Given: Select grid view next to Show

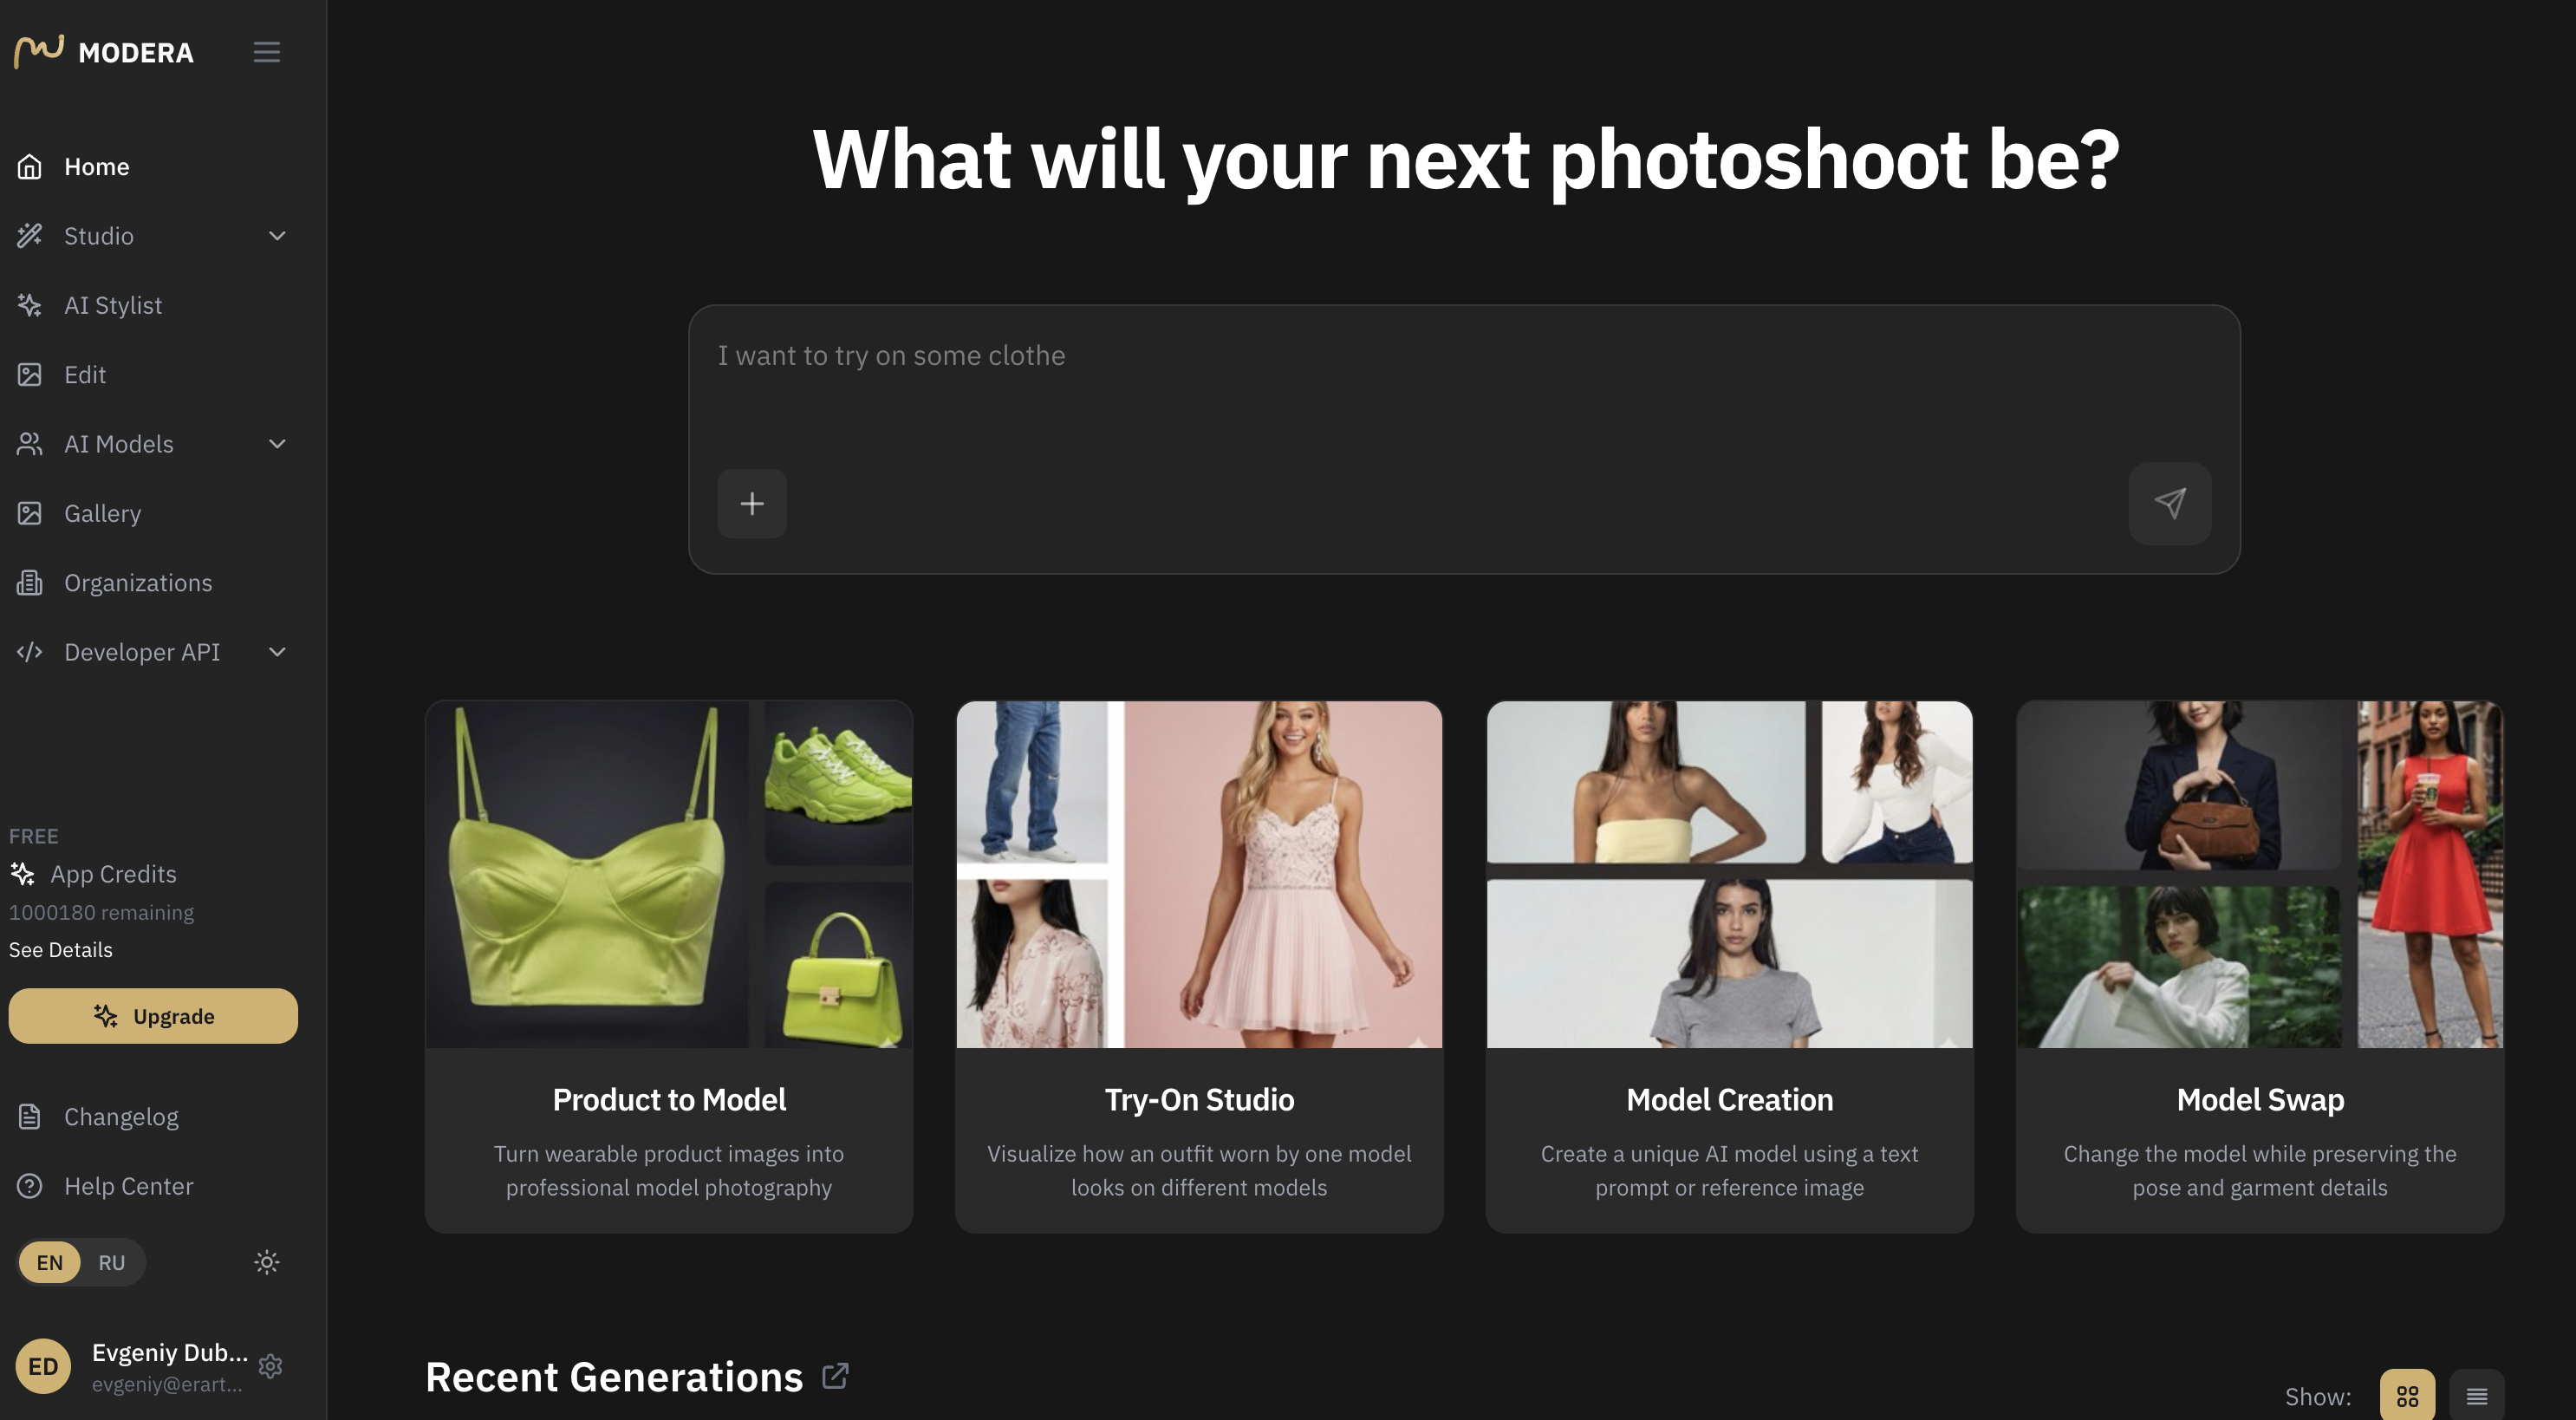Looking at the screenshot, I should 2408,1396.
